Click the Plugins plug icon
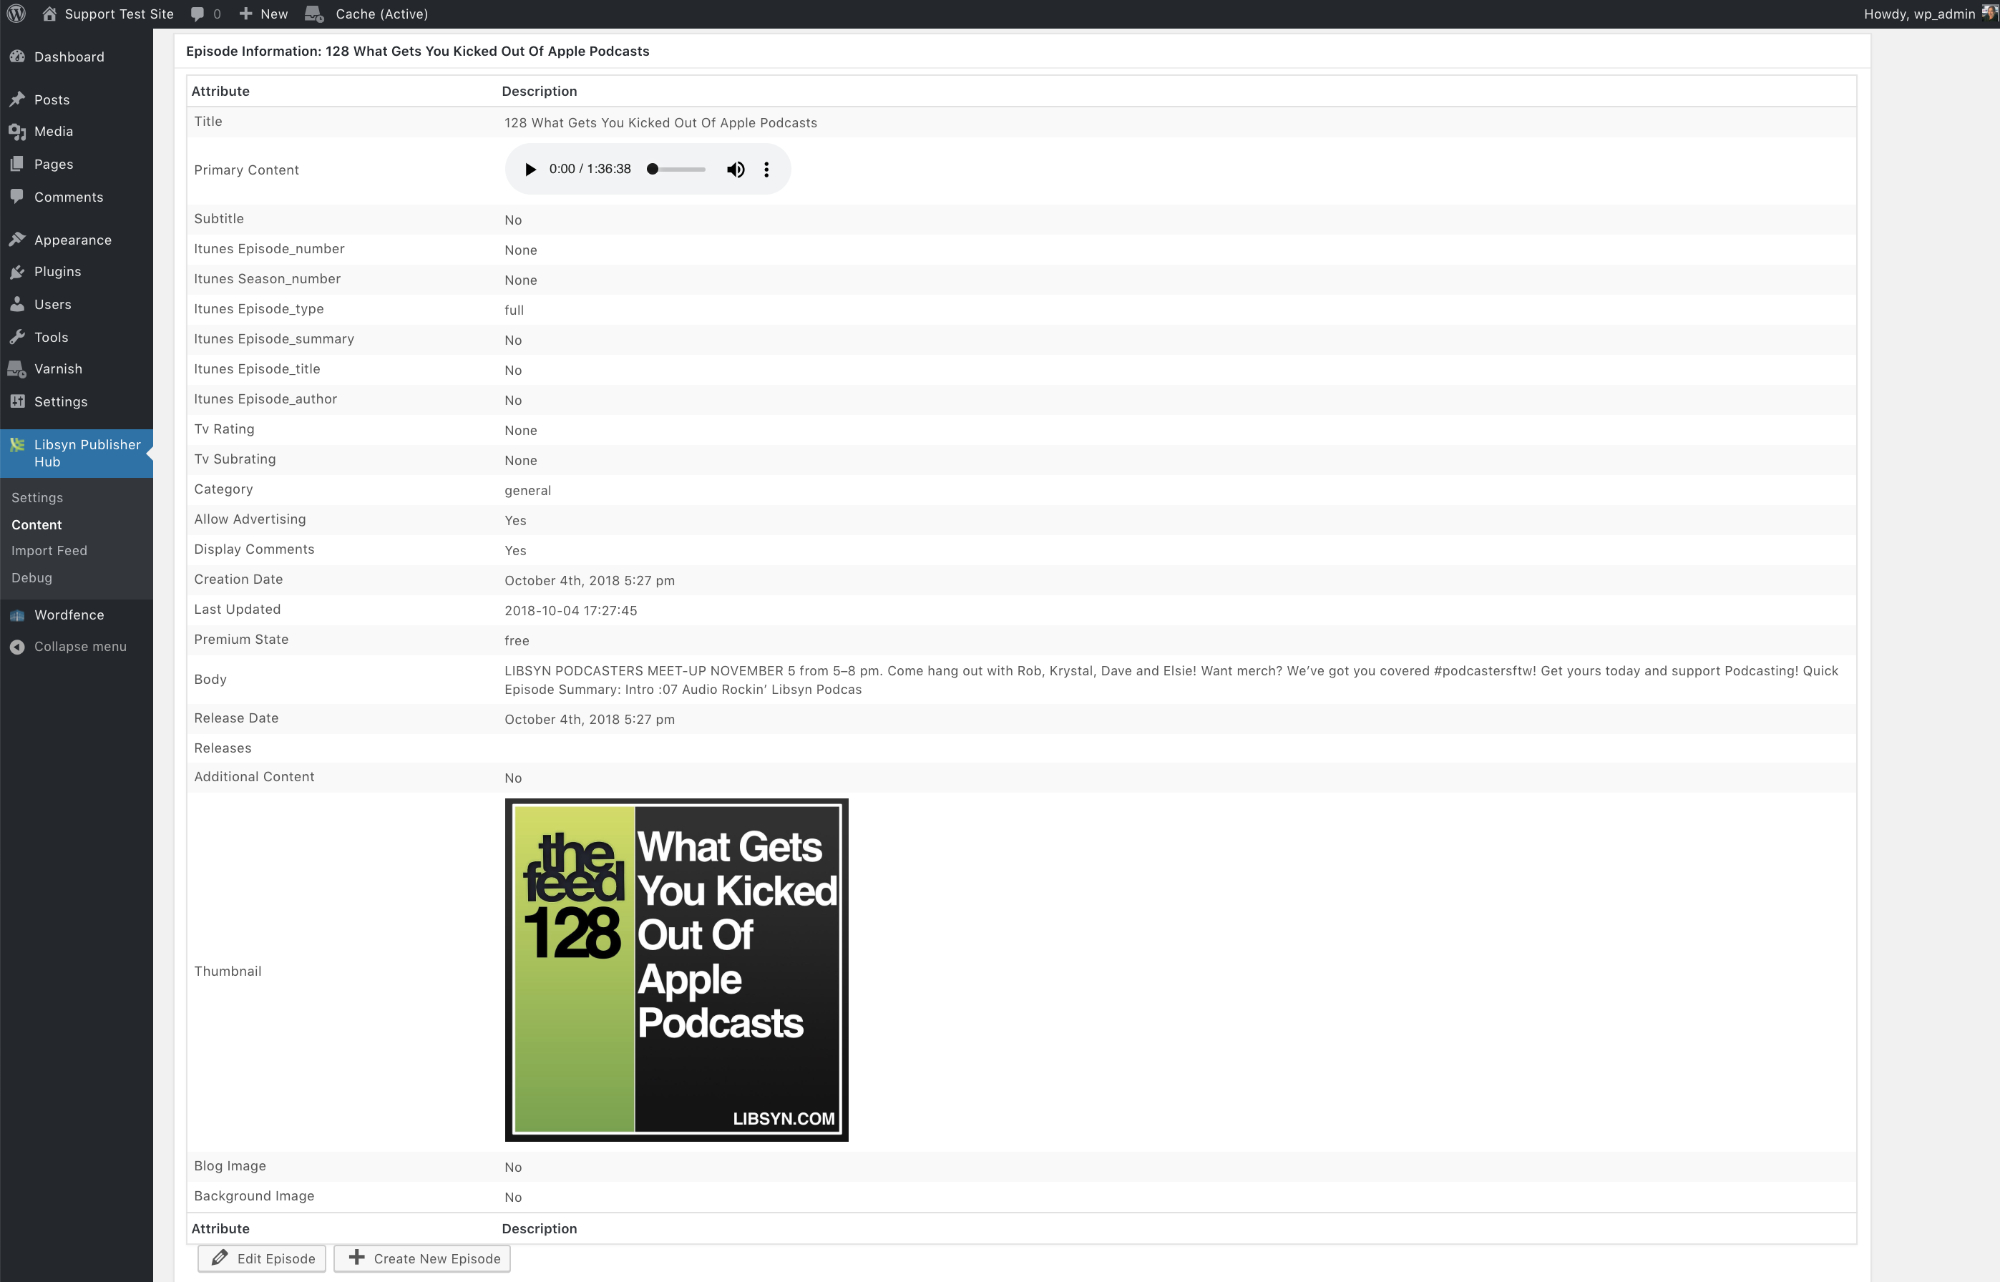Image resolution: width=2000 pixels, height=1282 pixels. click(17, 272)
